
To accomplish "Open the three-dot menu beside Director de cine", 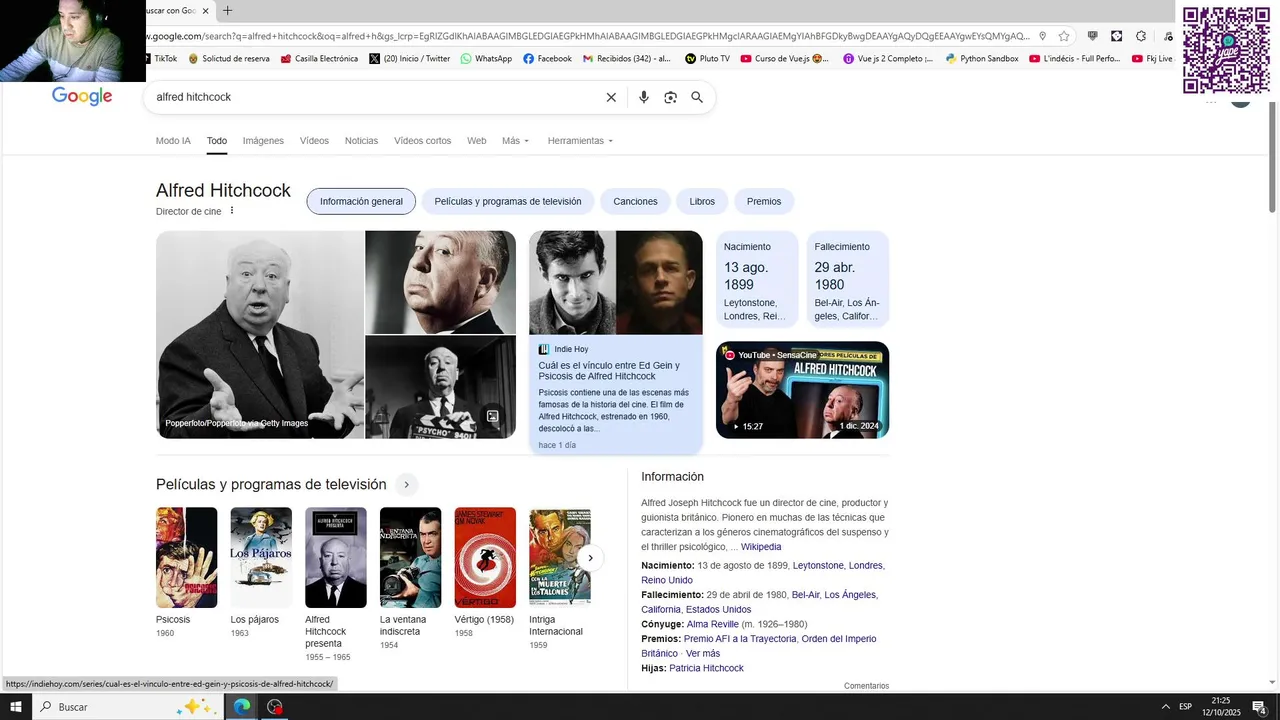I will 232,211.
